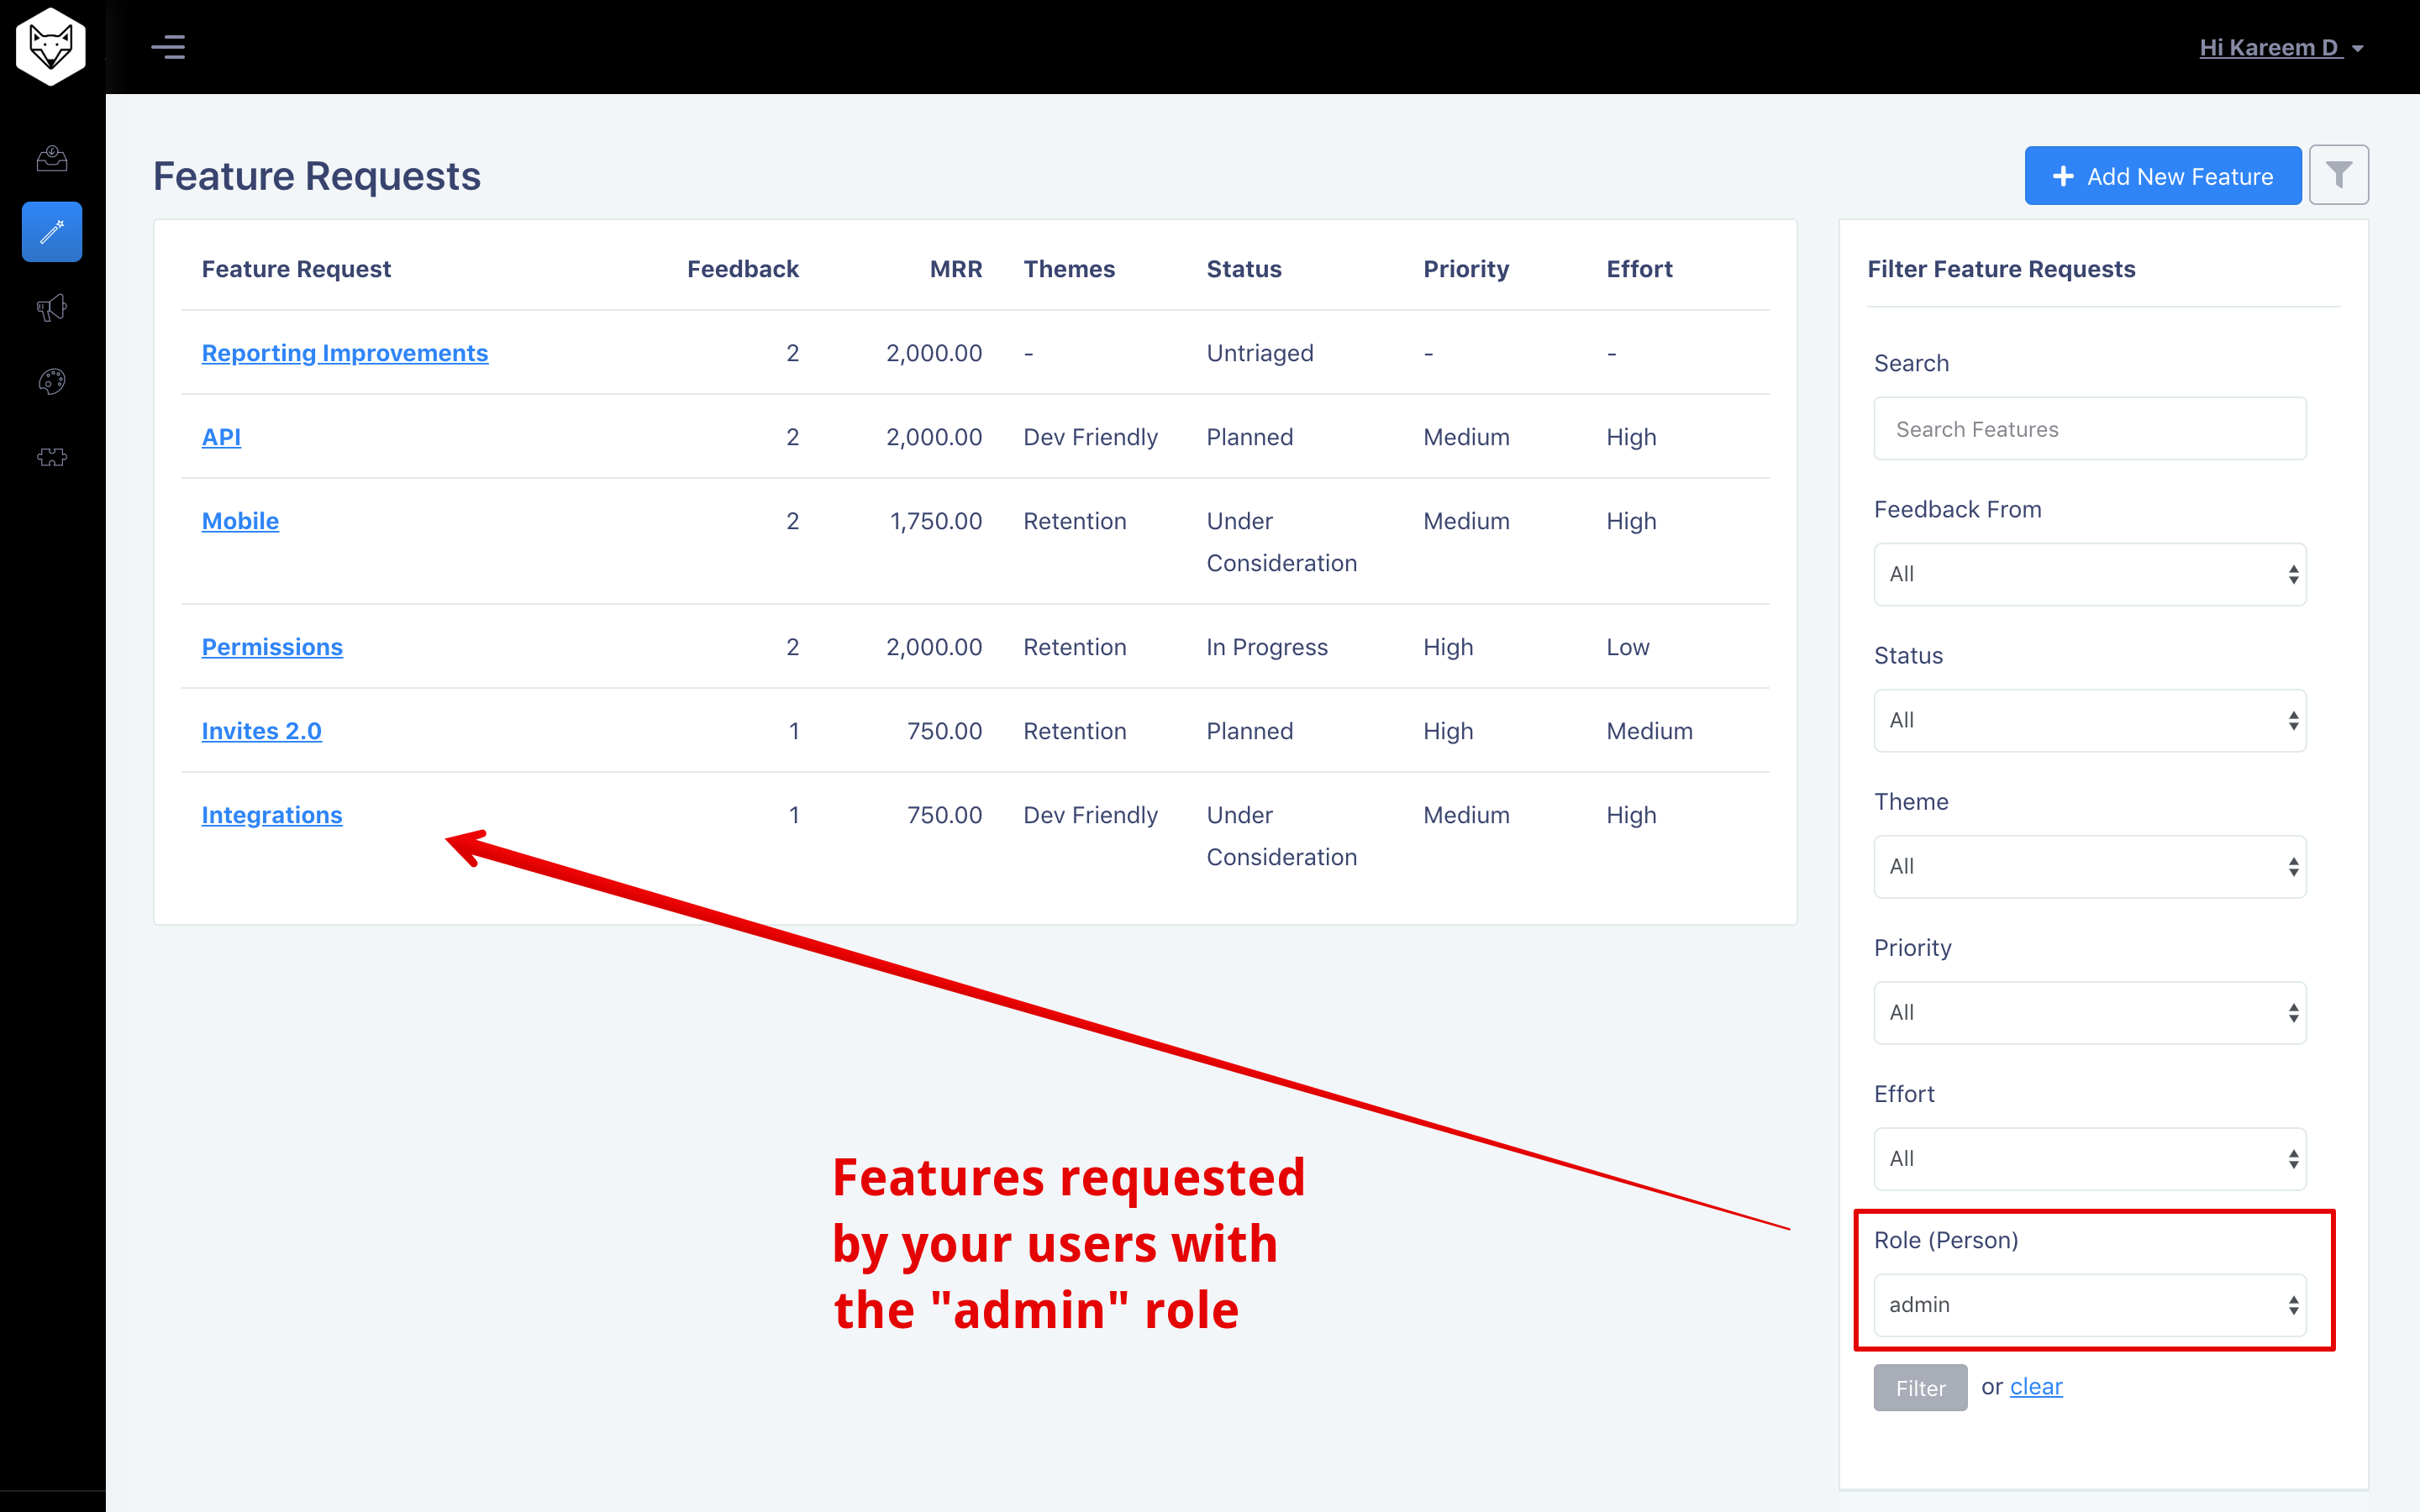Viewport: 2420px width, 1512px height.
Task: Expand the Status filter dropdown
Action: (2090, 720)
